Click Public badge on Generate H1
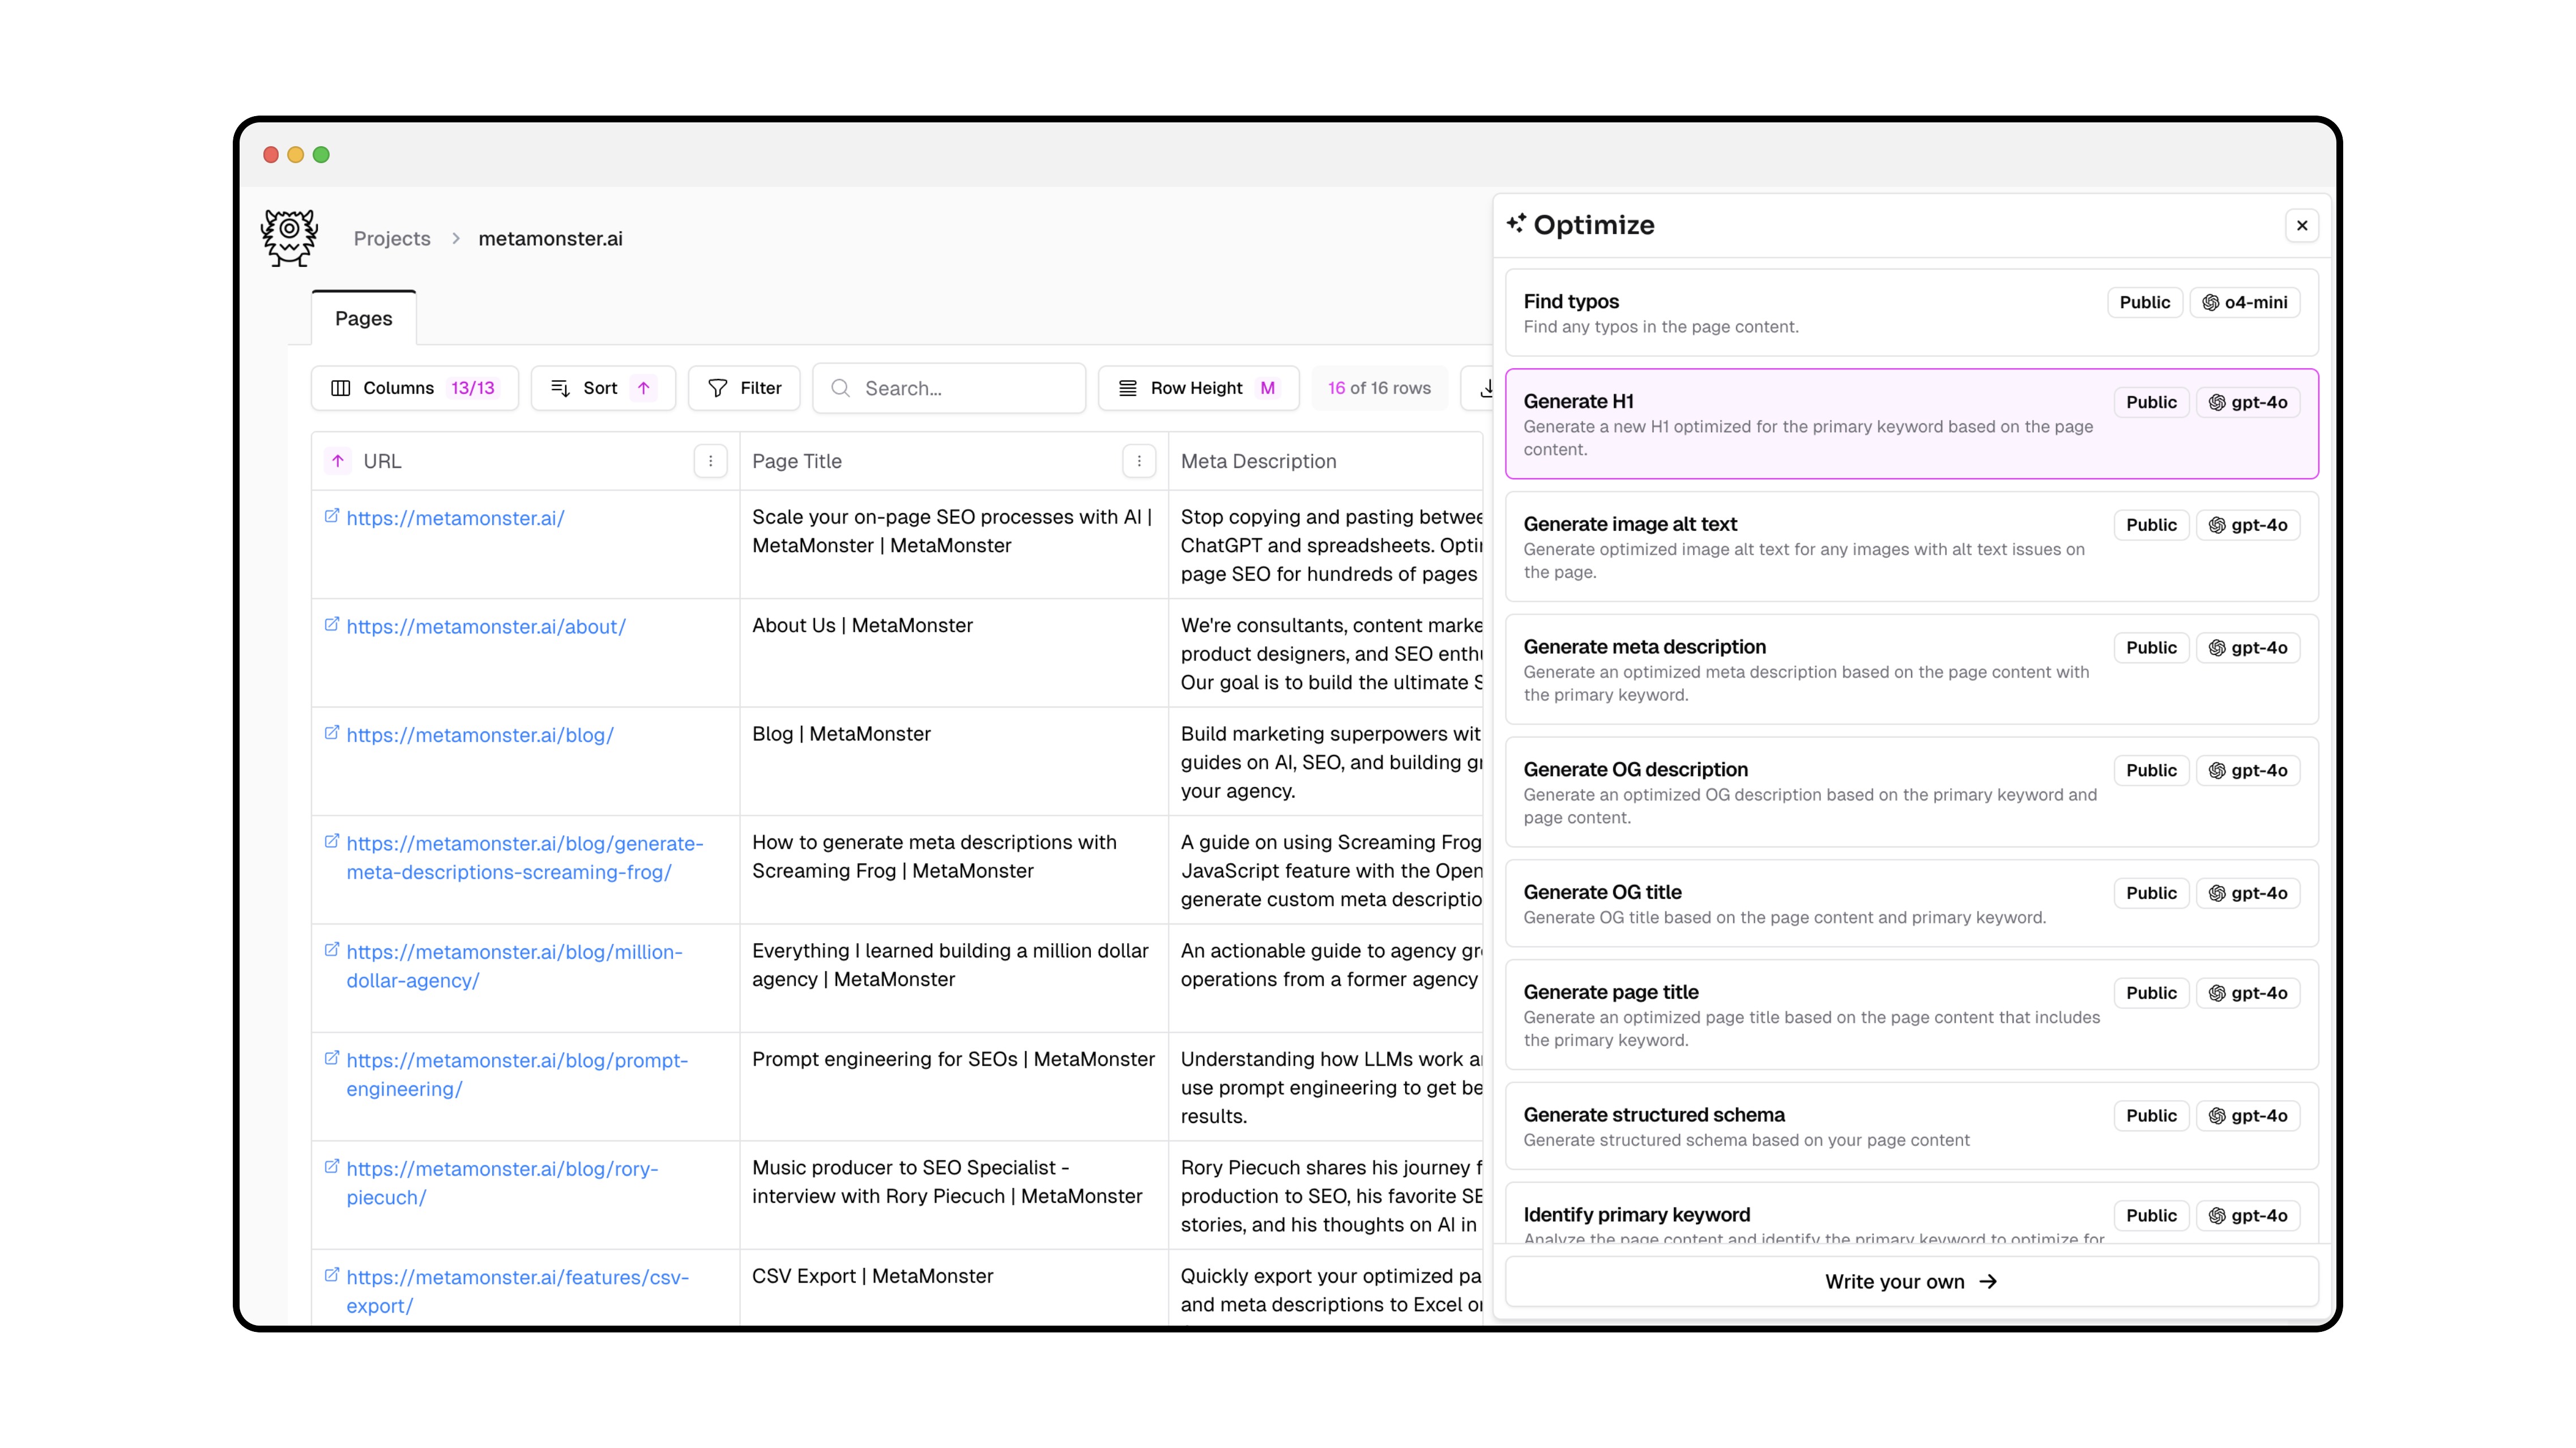The width and height of the screenshot is (2576, 1448). (2151, 403)
